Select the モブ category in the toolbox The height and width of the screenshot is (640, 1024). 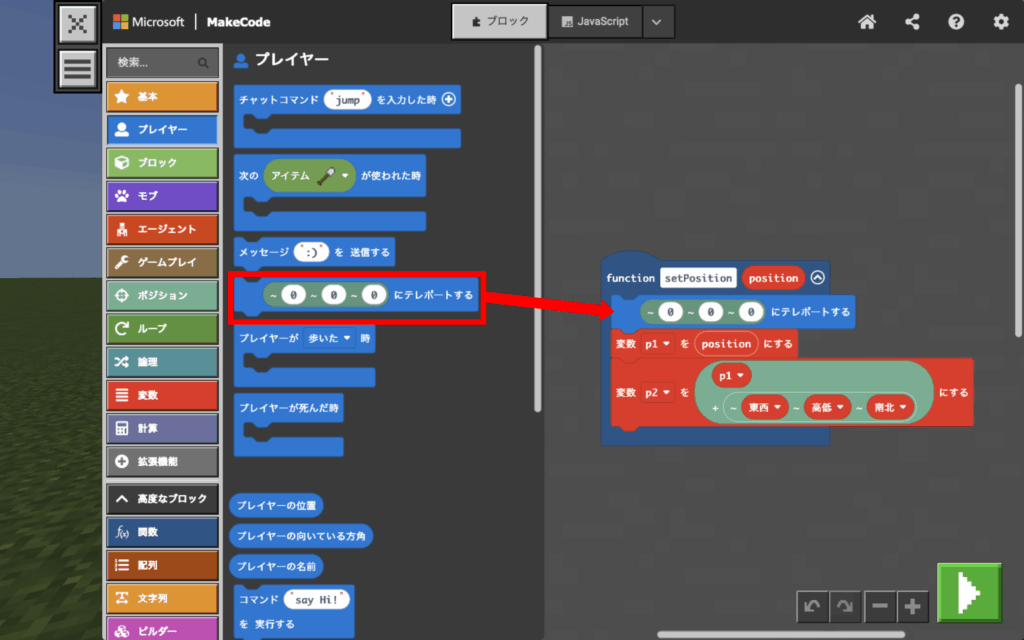(x=161, y=196)
